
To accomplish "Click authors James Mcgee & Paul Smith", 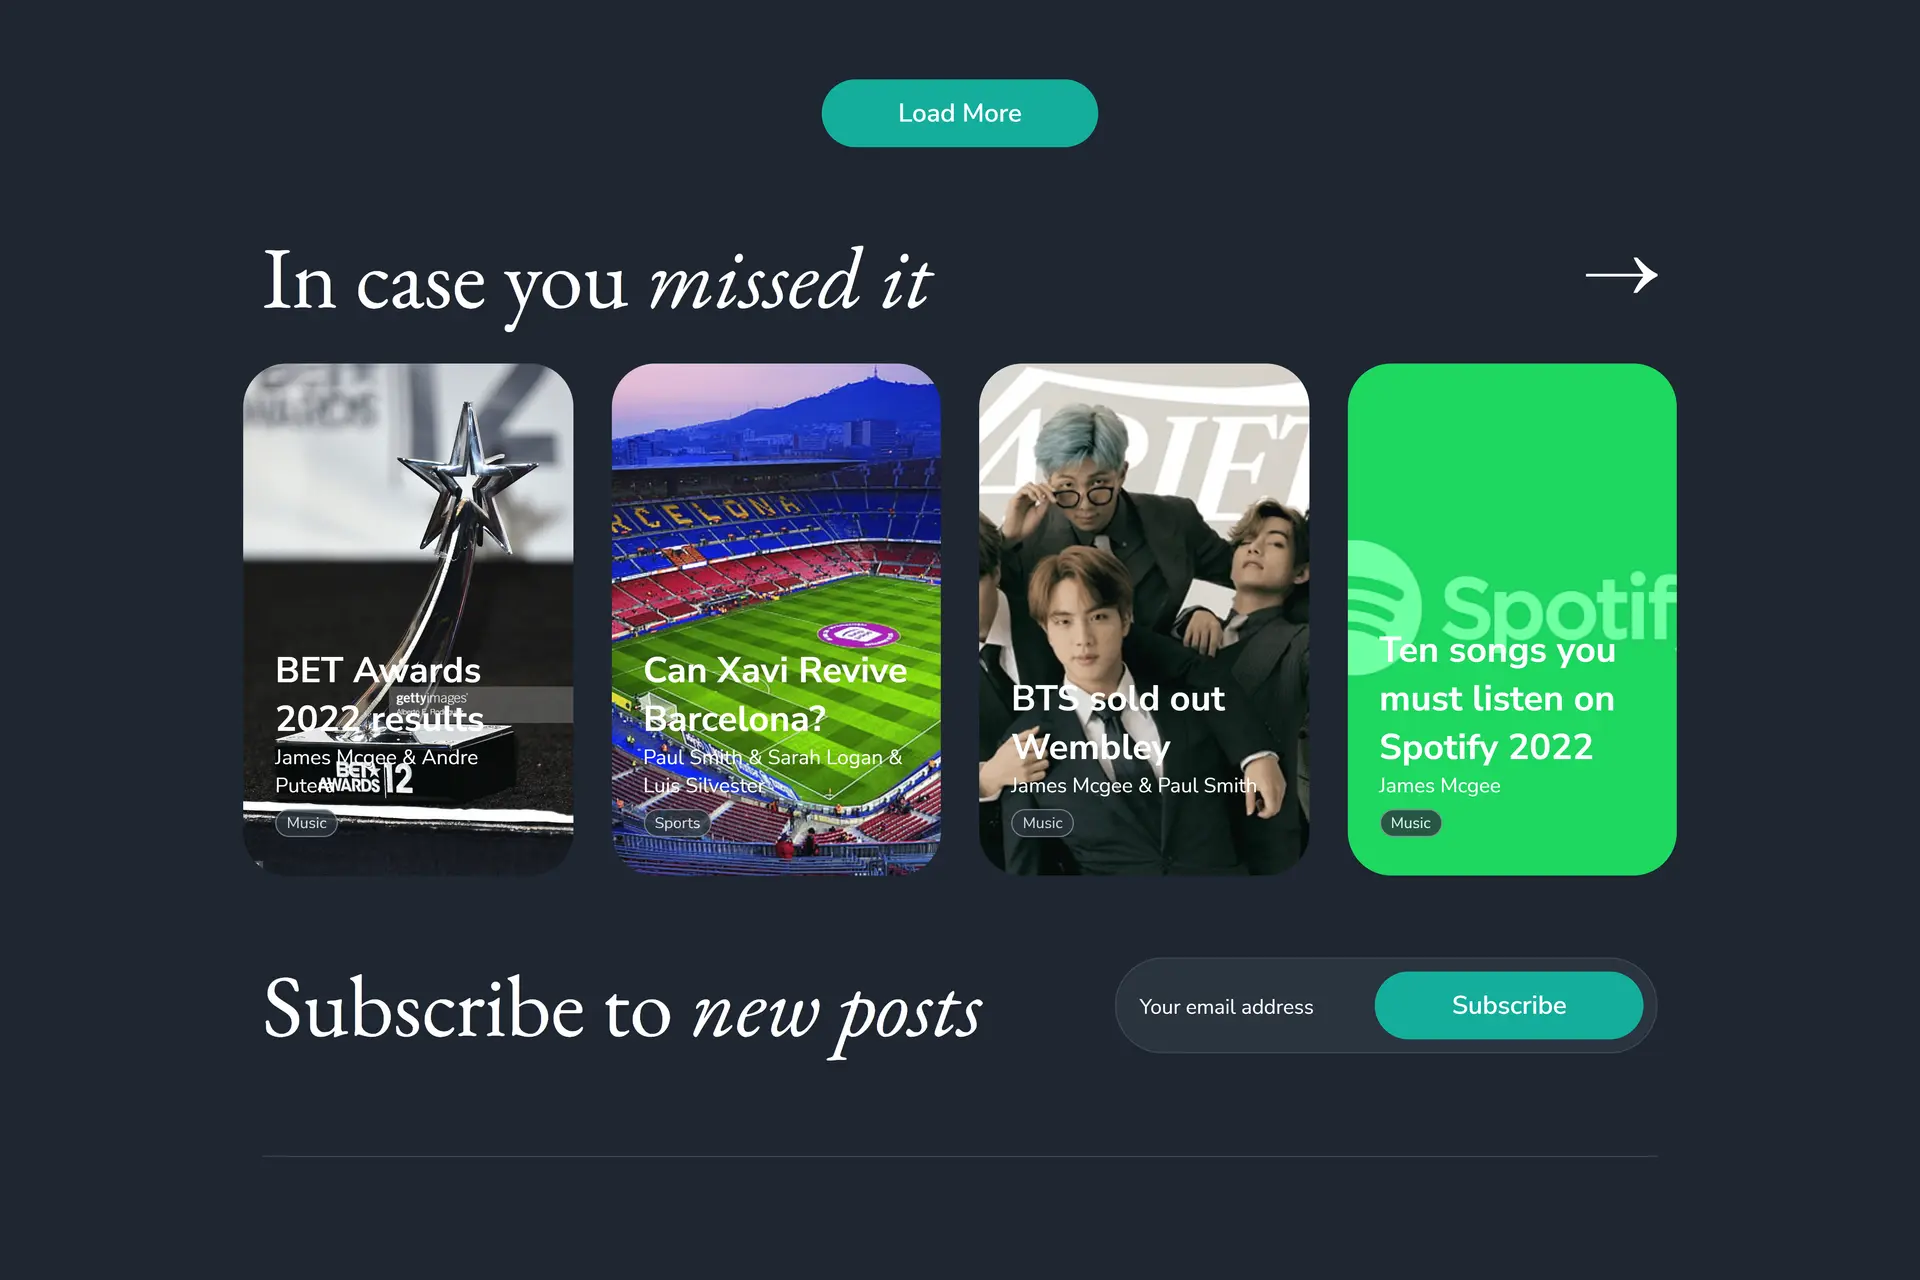I will pyautogui.click(x=1133, y=786).
